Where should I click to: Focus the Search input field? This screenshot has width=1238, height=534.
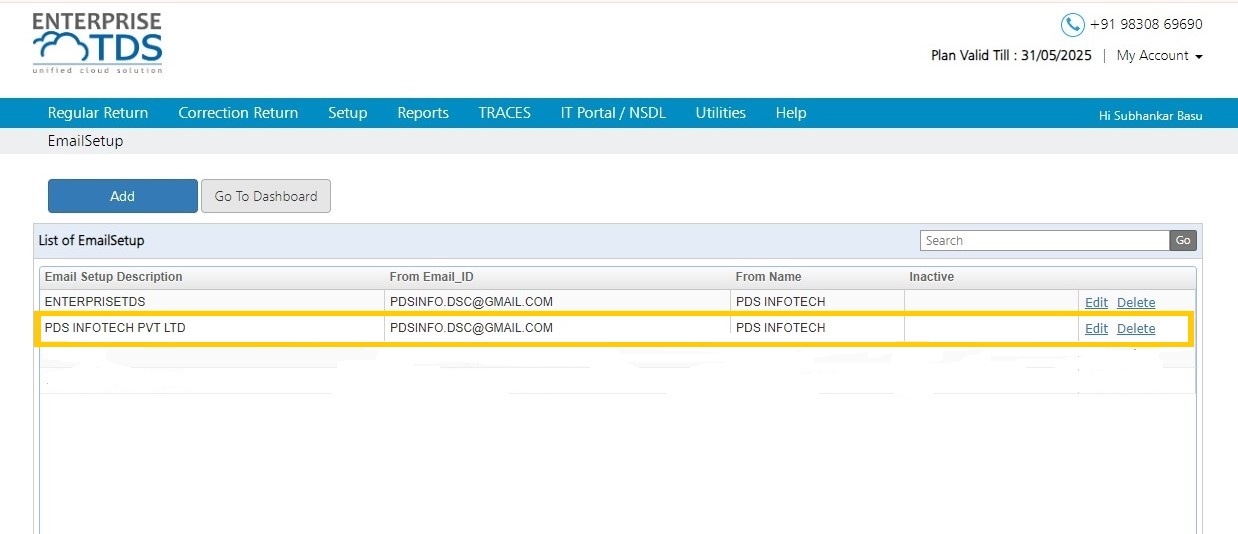(1045, 240)
